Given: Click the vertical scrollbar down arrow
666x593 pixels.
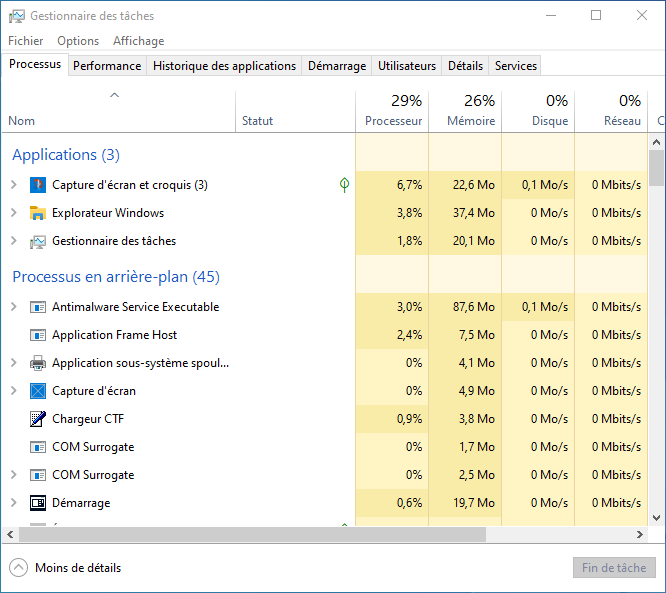Looking at the screenshot, I should point(656,517).
